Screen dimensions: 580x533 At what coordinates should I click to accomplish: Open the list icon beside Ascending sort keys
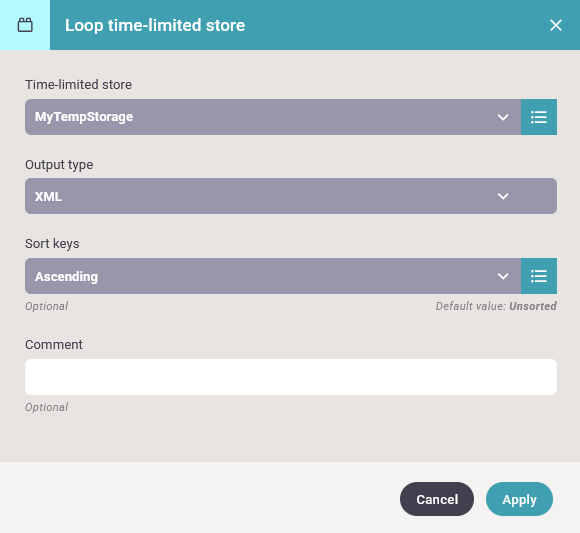click(539, 276)
